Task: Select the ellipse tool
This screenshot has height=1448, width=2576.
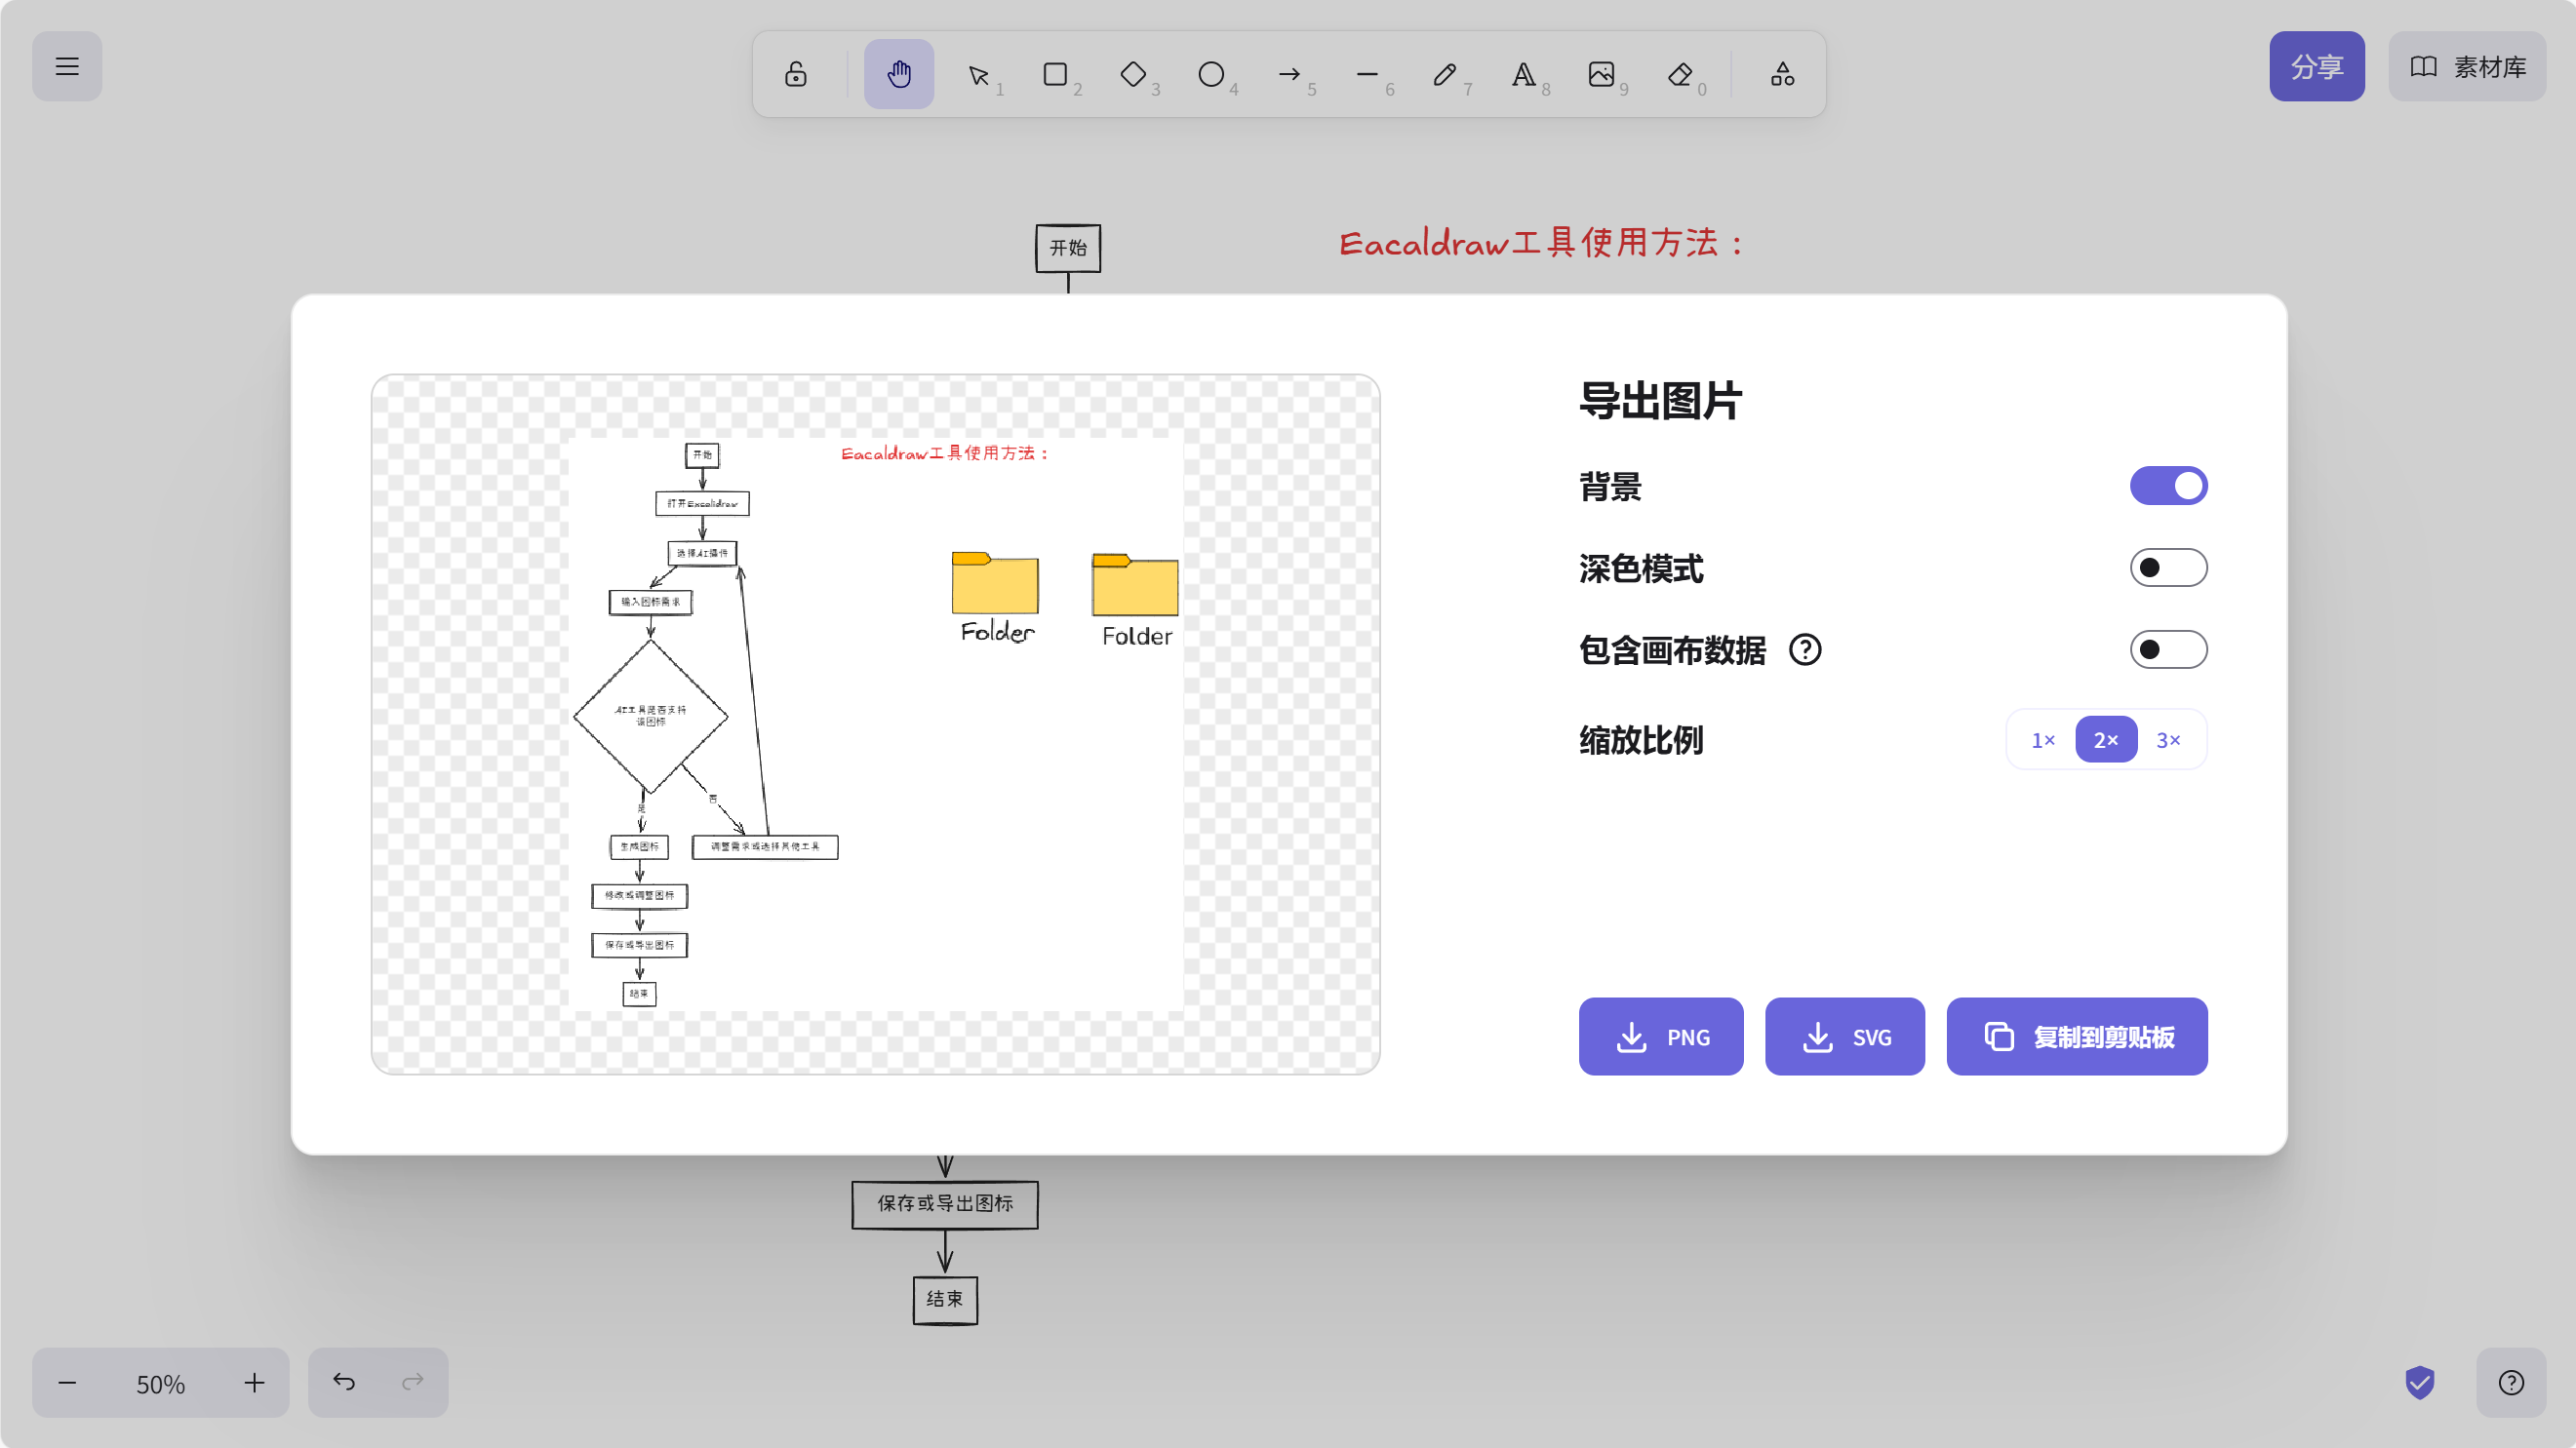Action: click(x=1211, y=73)
